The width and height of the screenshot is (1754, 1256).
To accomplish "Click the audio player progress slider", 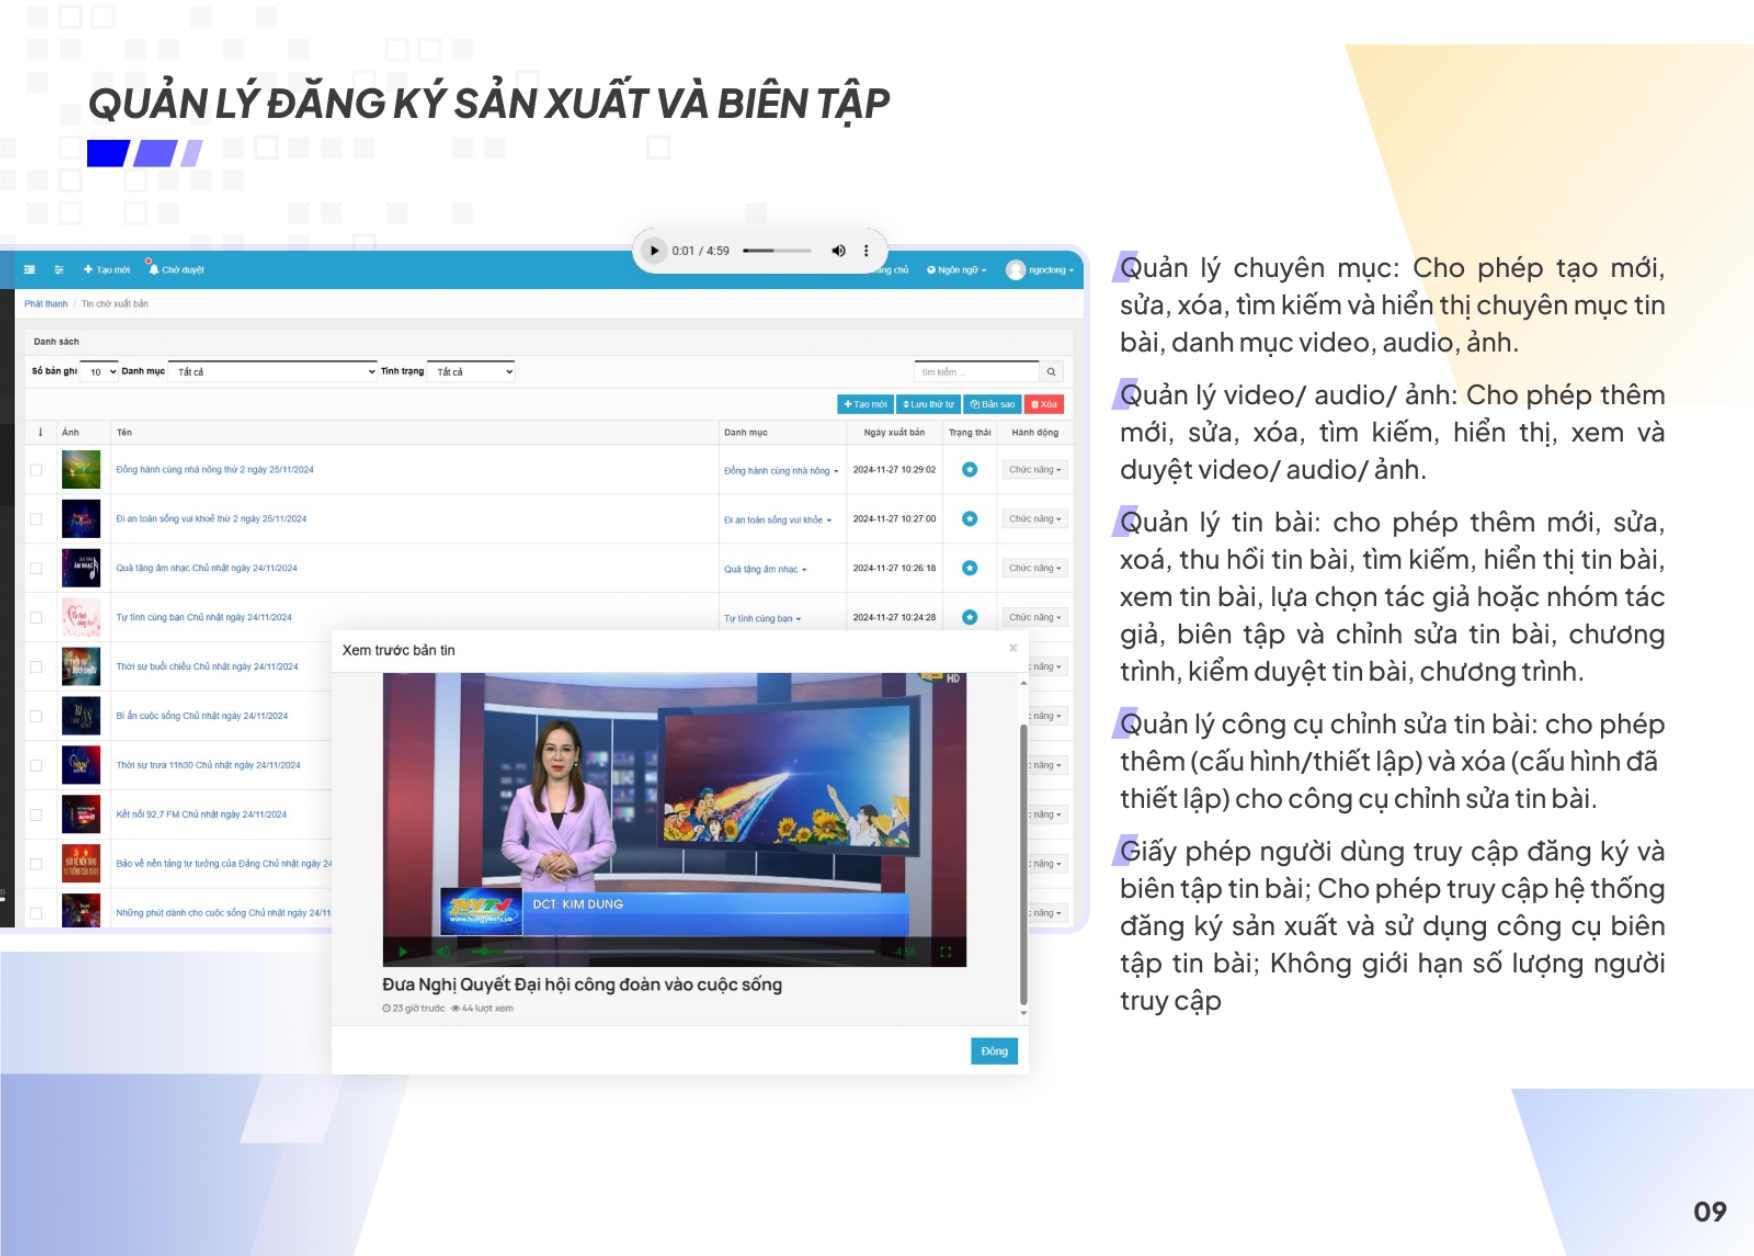I will click(x=777, y=251).
